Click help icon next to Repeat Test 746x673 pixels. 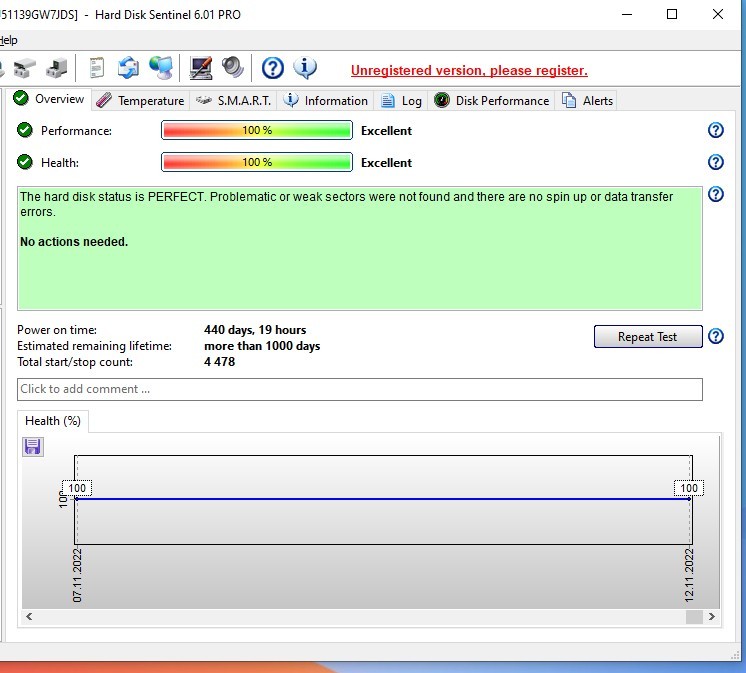click(716, 336)
